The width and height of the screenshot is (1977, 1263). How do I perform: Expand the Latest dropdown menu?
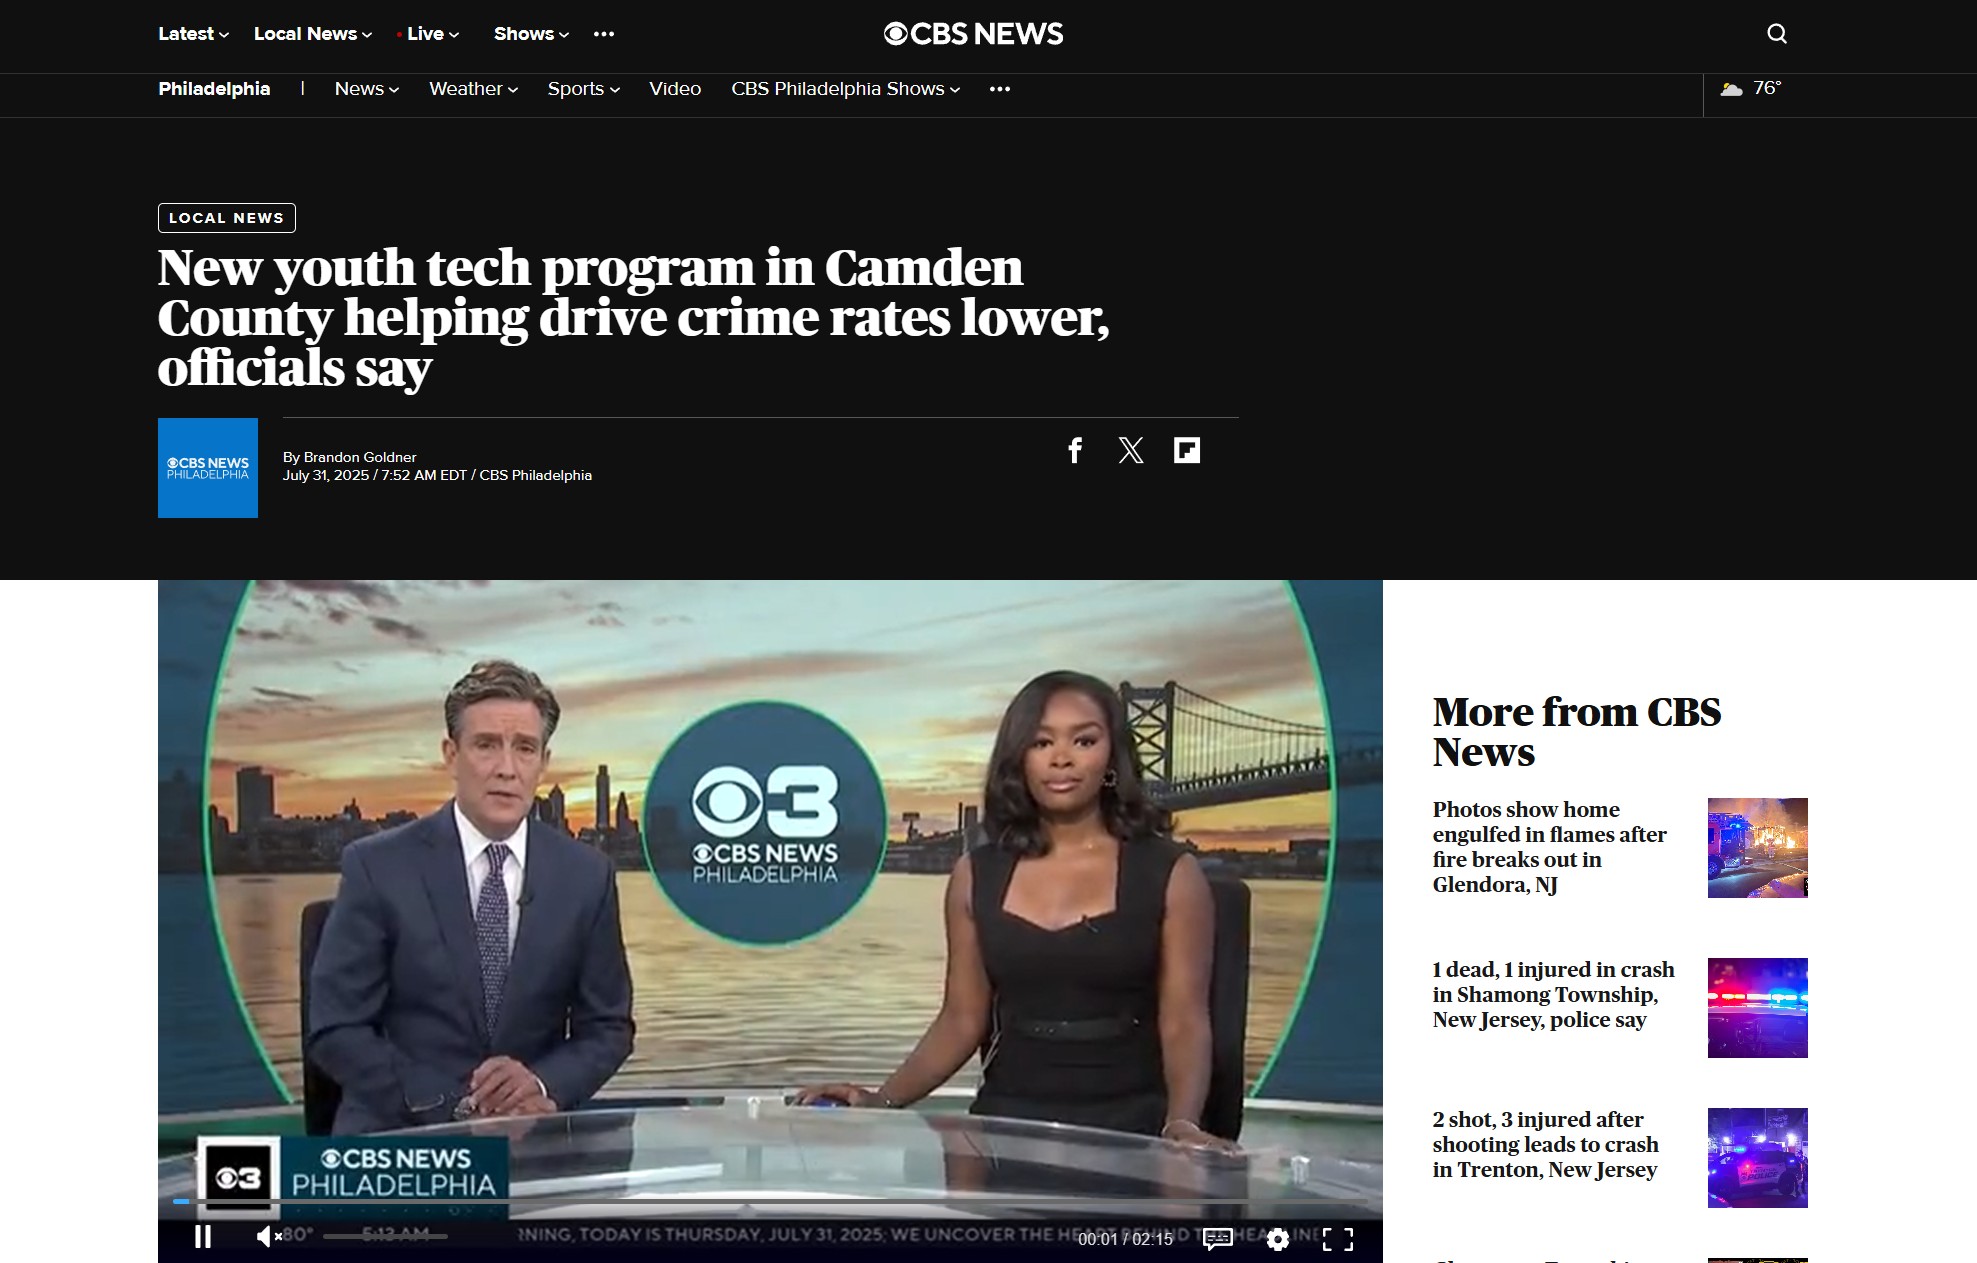[193, 34]
